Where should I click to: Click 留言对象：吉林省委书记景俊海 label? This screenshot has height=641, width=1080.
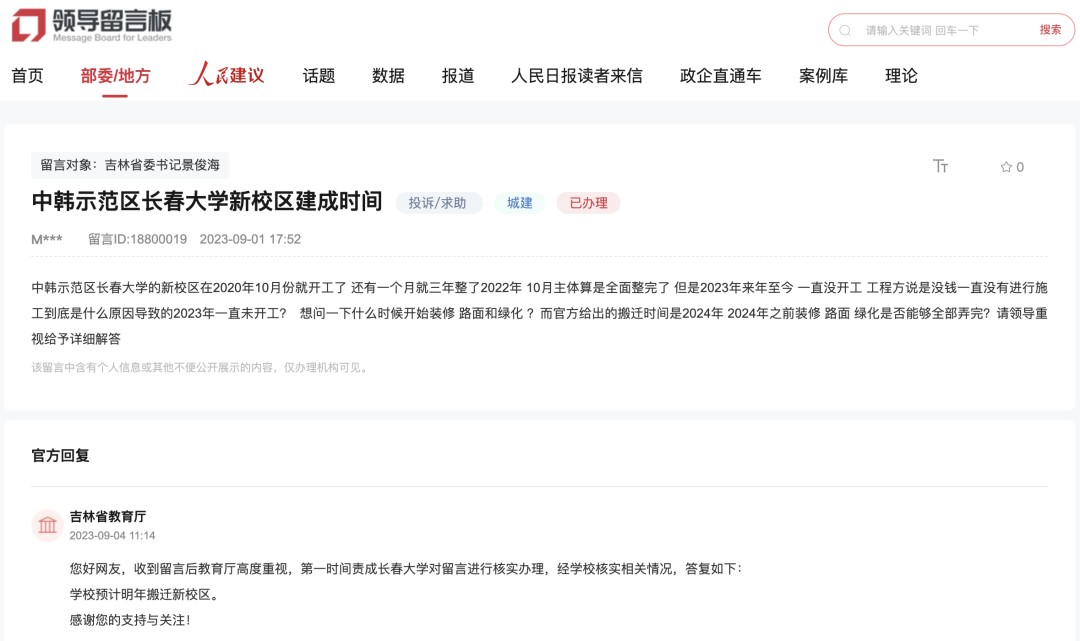pos(130,165)
